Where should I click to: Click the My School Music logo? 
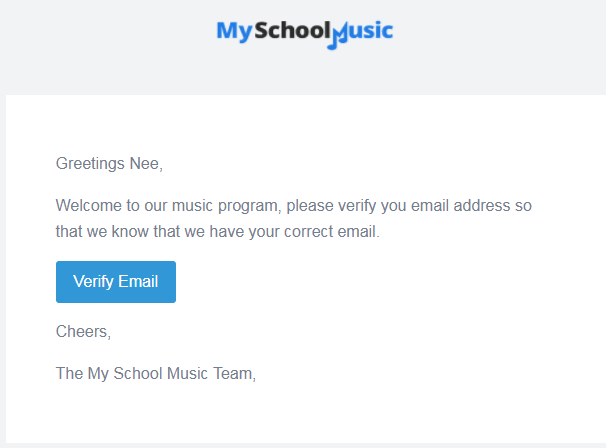tap(305, 34)
